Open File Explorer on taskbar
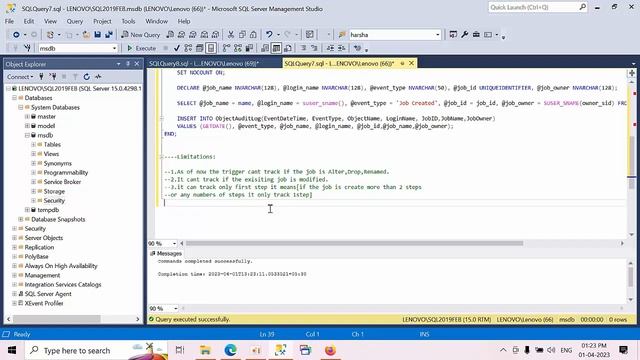640x360 pixels. pos(205,350)
